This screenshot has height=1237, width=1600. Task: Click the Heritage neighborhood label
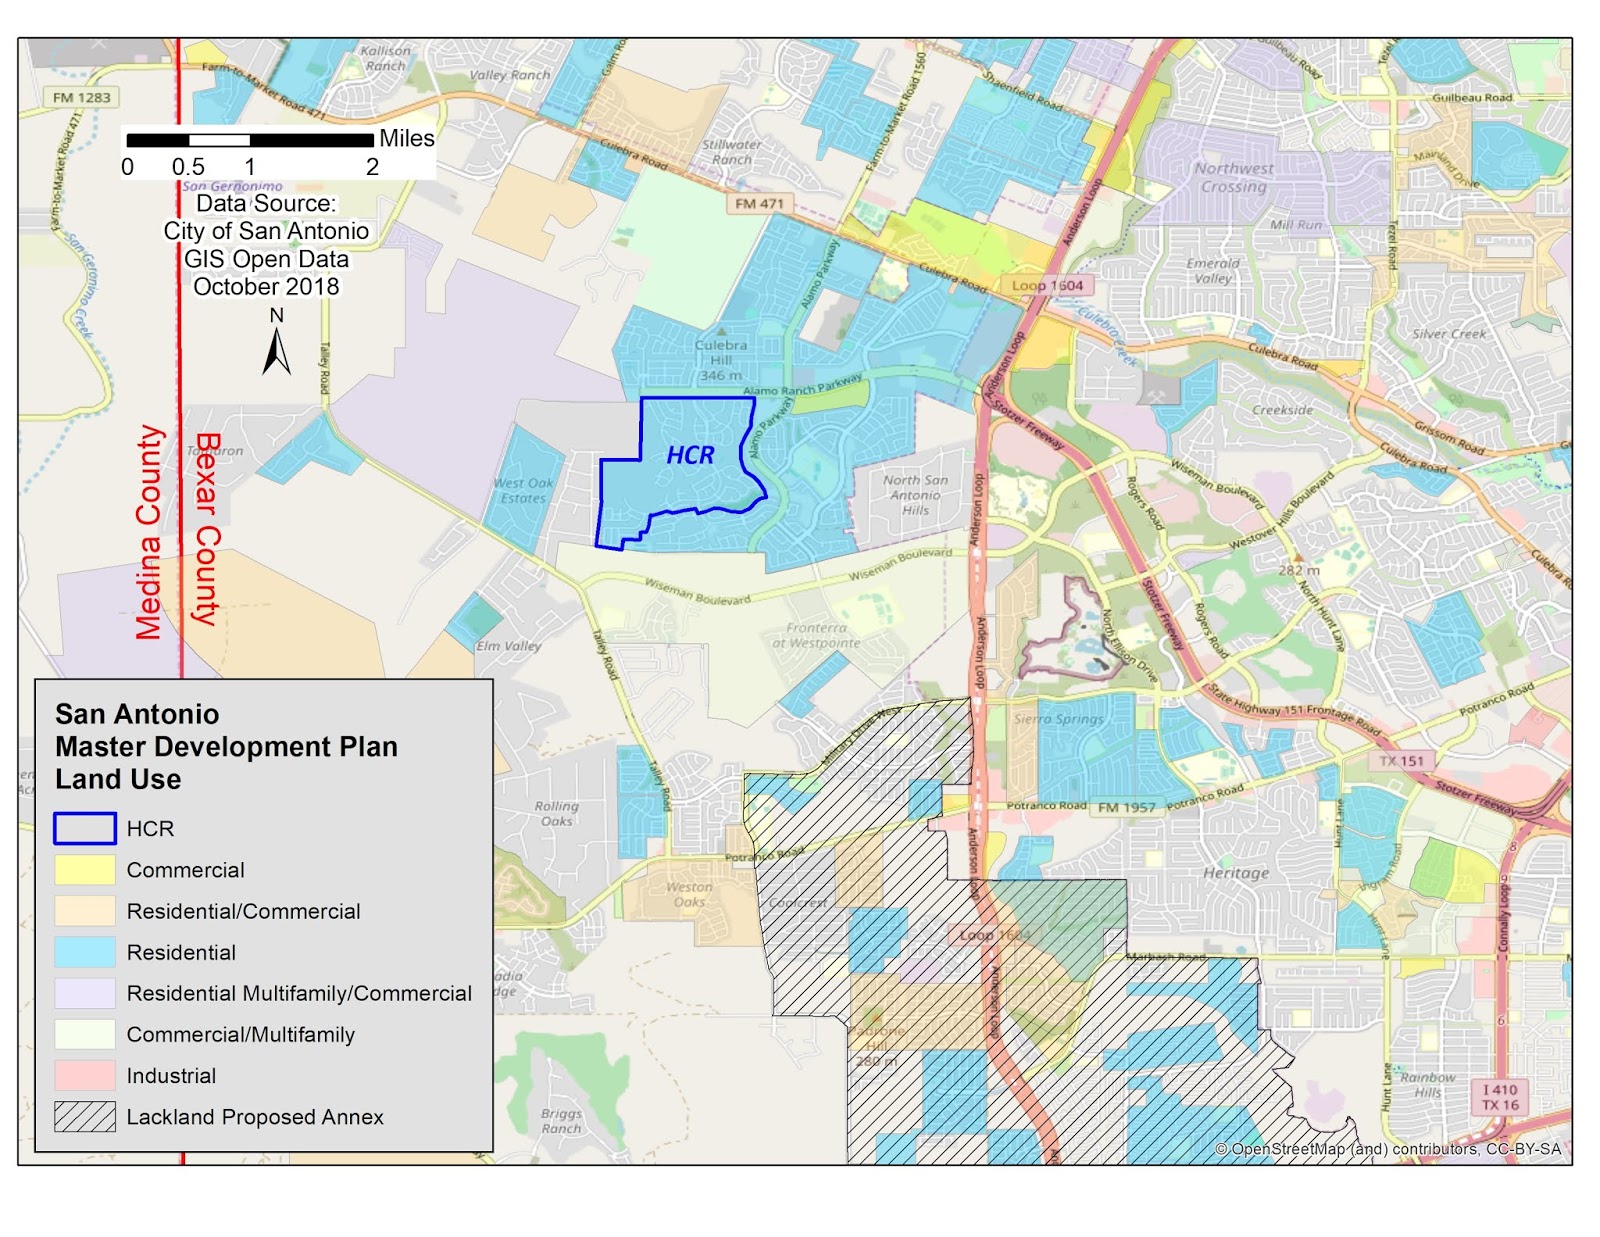(x=1236, y=873)
